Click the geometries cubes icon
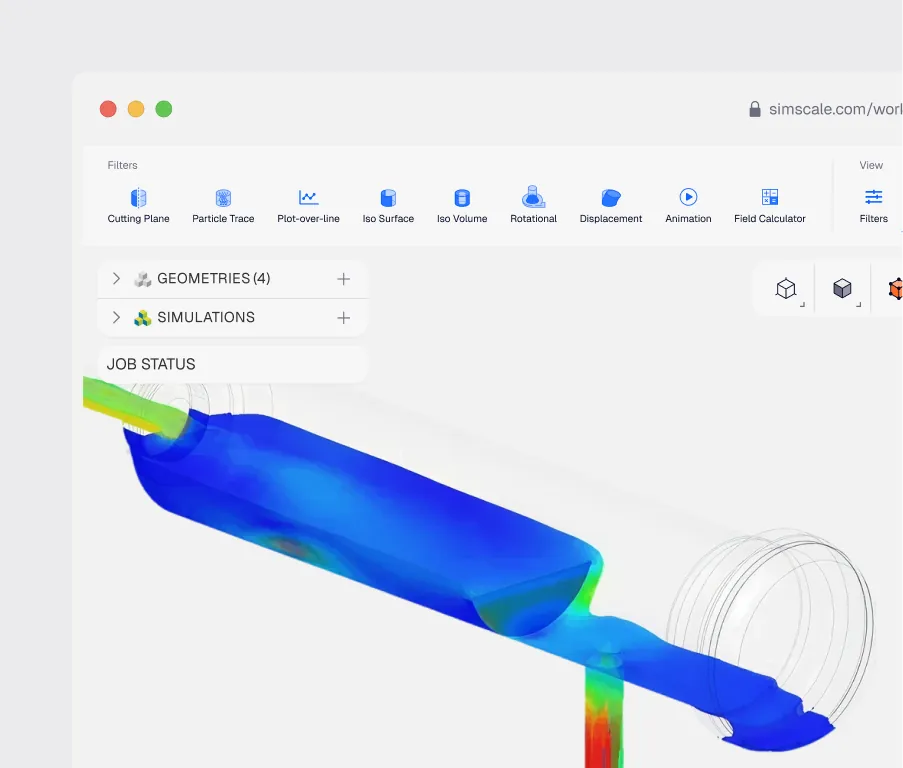903x768 pixels. tap(142, 279)
